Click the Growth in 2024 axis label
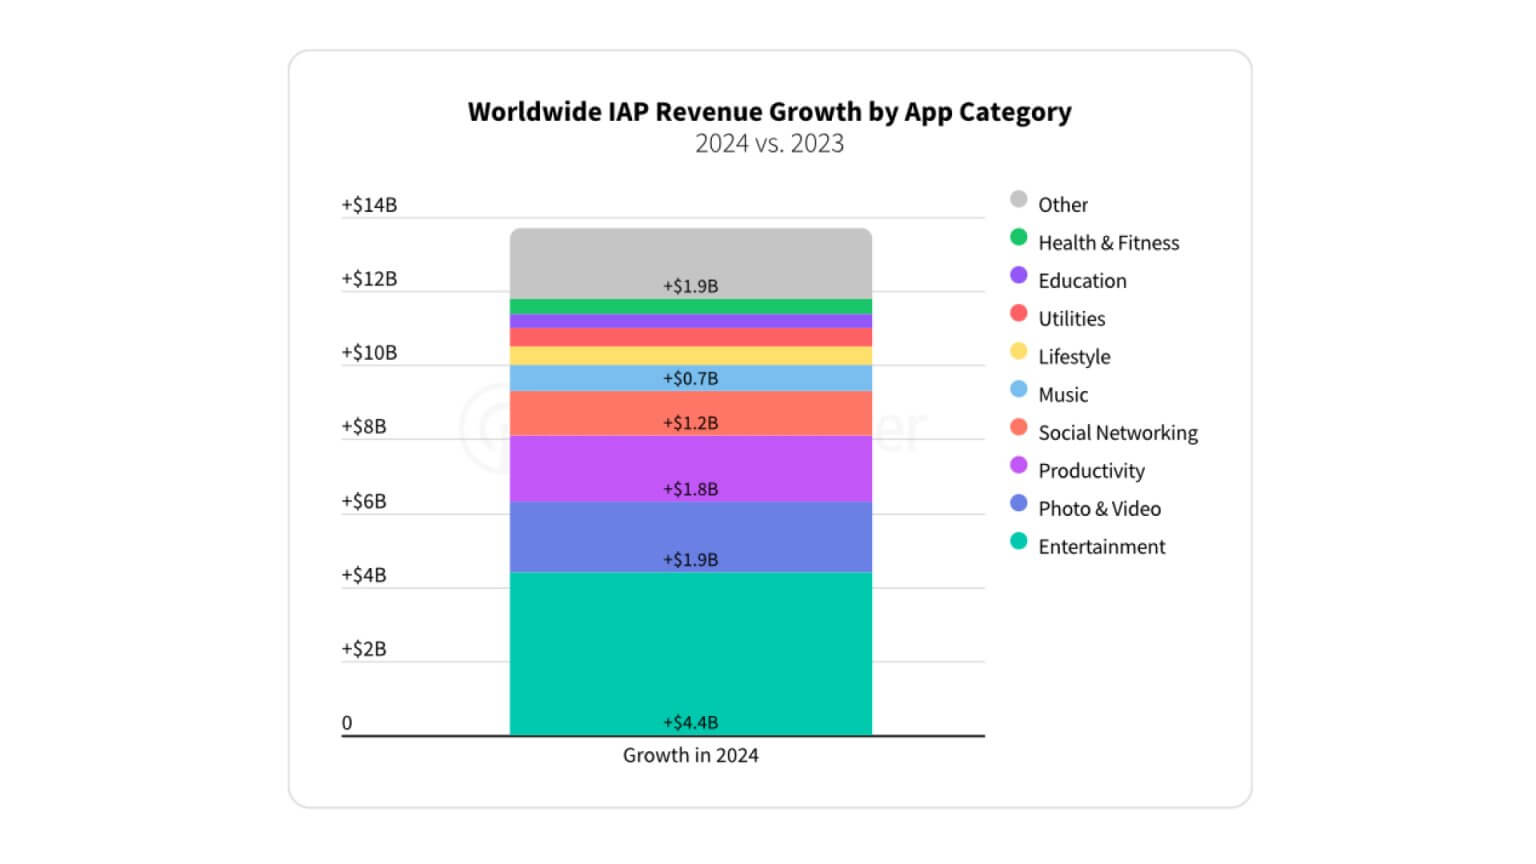 coord(690,755)
